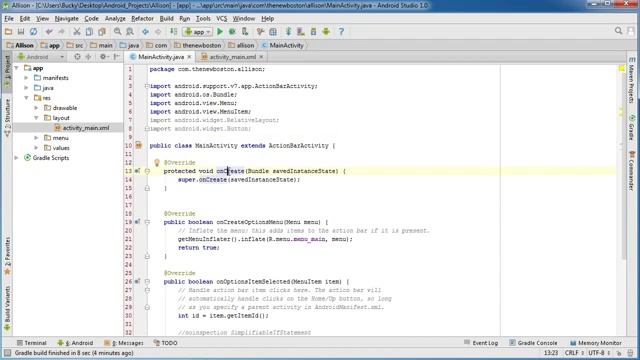Screen dimensions: 640x360
Task: Open the Gradle Console
Action: point(533,343)
